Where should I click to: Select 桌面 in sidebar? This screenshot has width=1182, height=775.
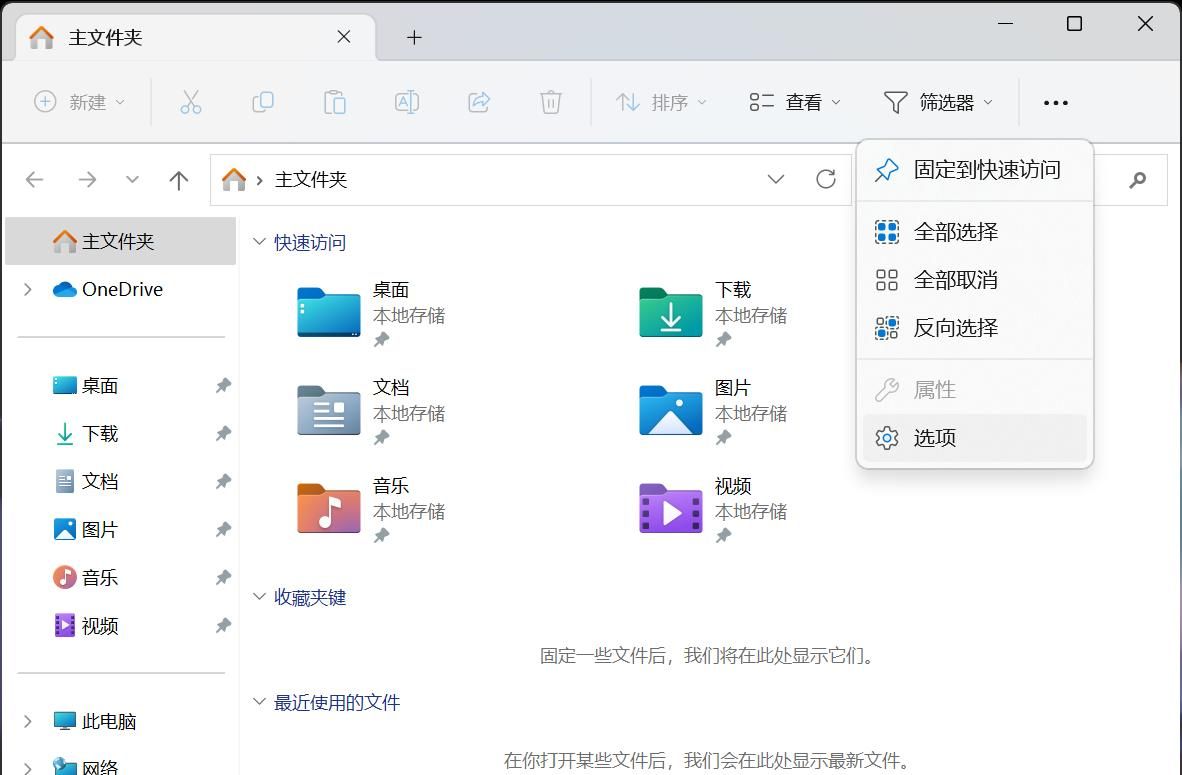121,385
